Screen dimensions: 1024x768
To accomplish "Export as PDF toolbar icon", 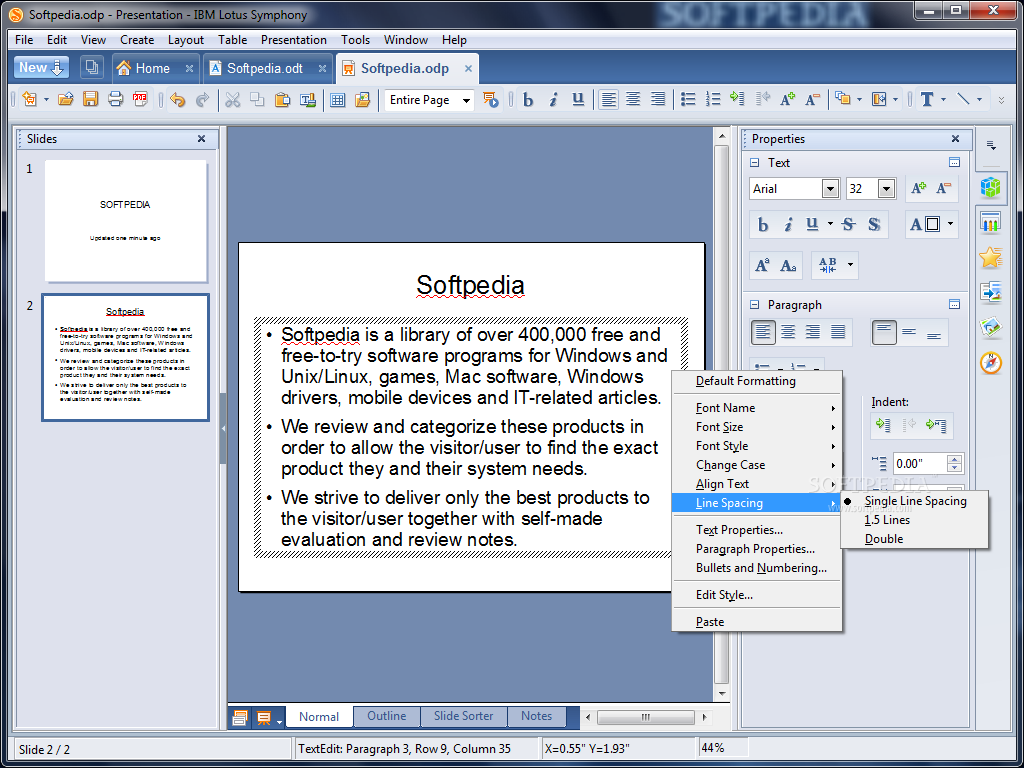I will [140, 100].
